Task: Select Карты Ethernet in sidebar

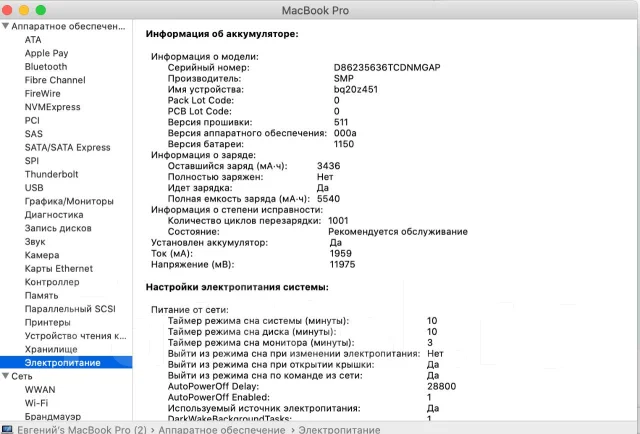Action: click(58, 269)
